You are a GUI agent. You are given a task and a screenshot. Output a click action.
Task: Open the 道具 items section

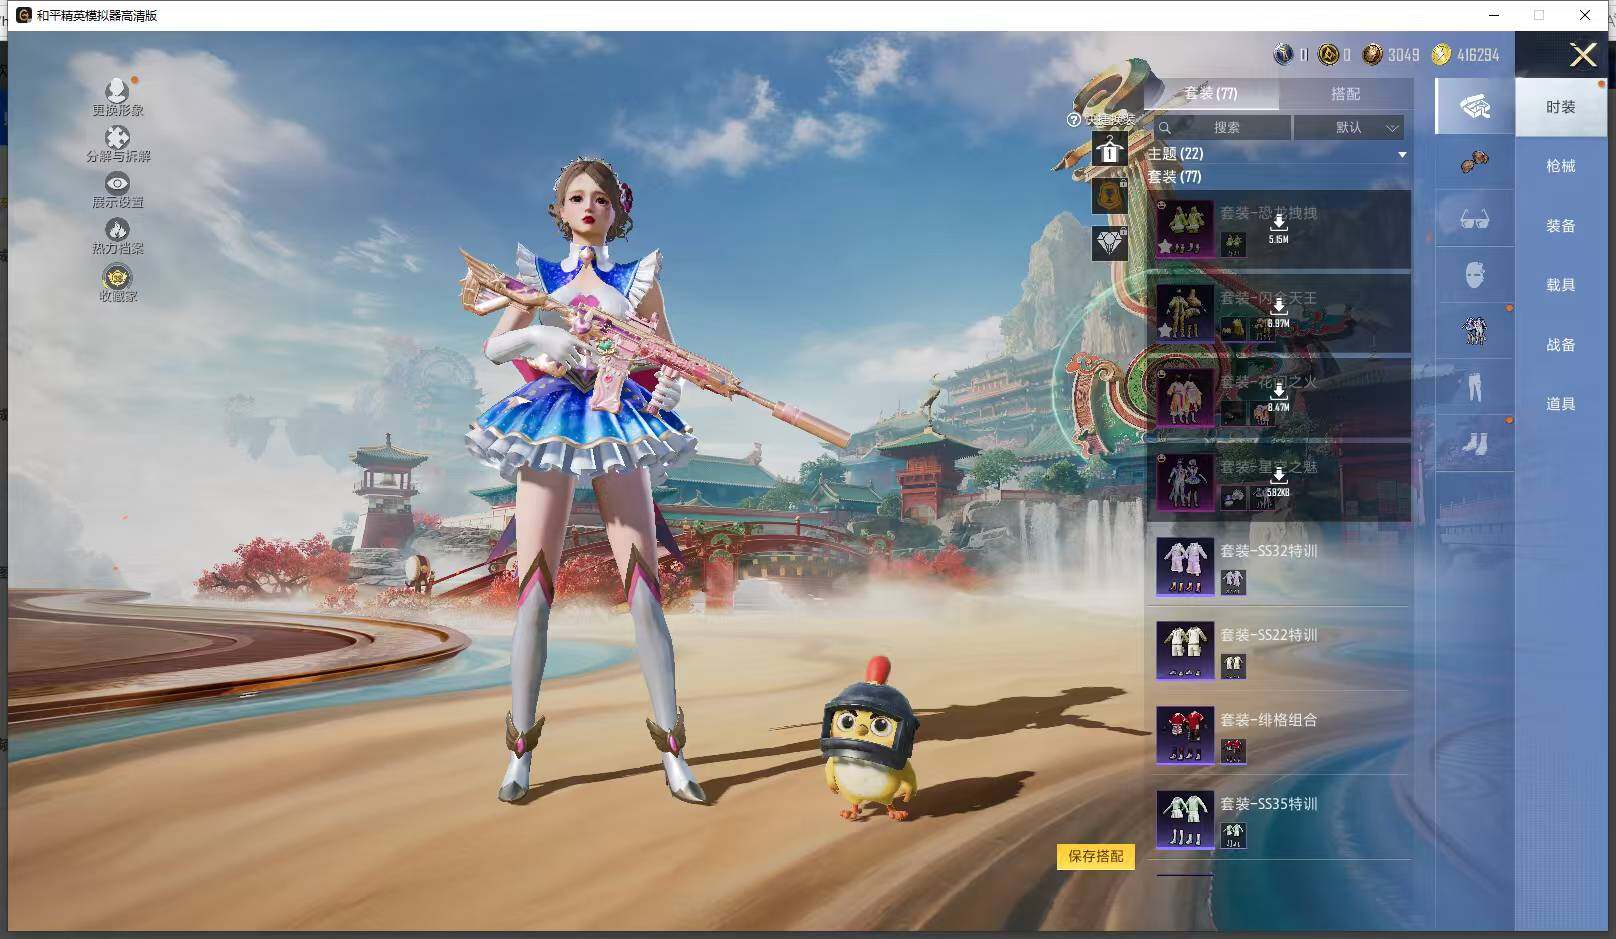(x=1560, y=404)
